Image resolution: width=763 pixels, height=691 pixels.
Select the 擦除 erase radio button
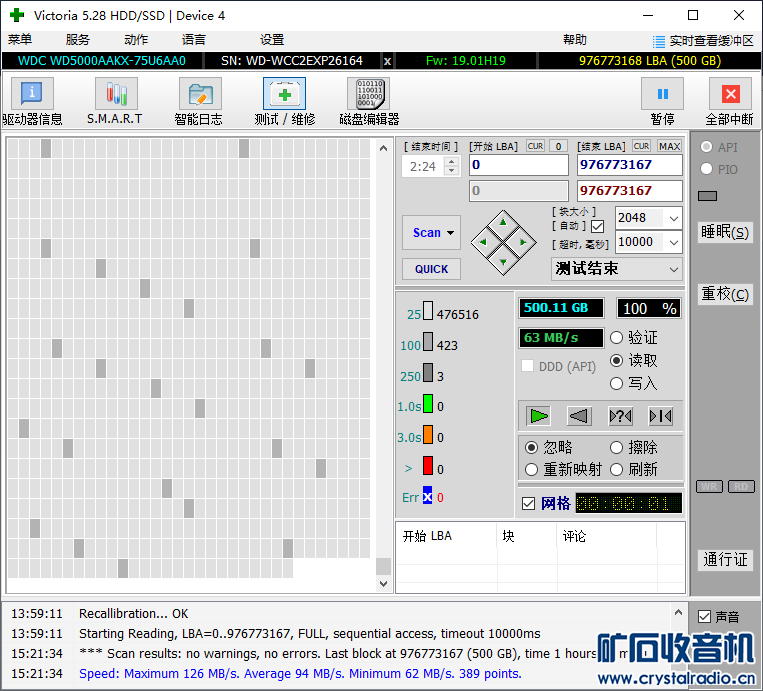tap(616, 447)
